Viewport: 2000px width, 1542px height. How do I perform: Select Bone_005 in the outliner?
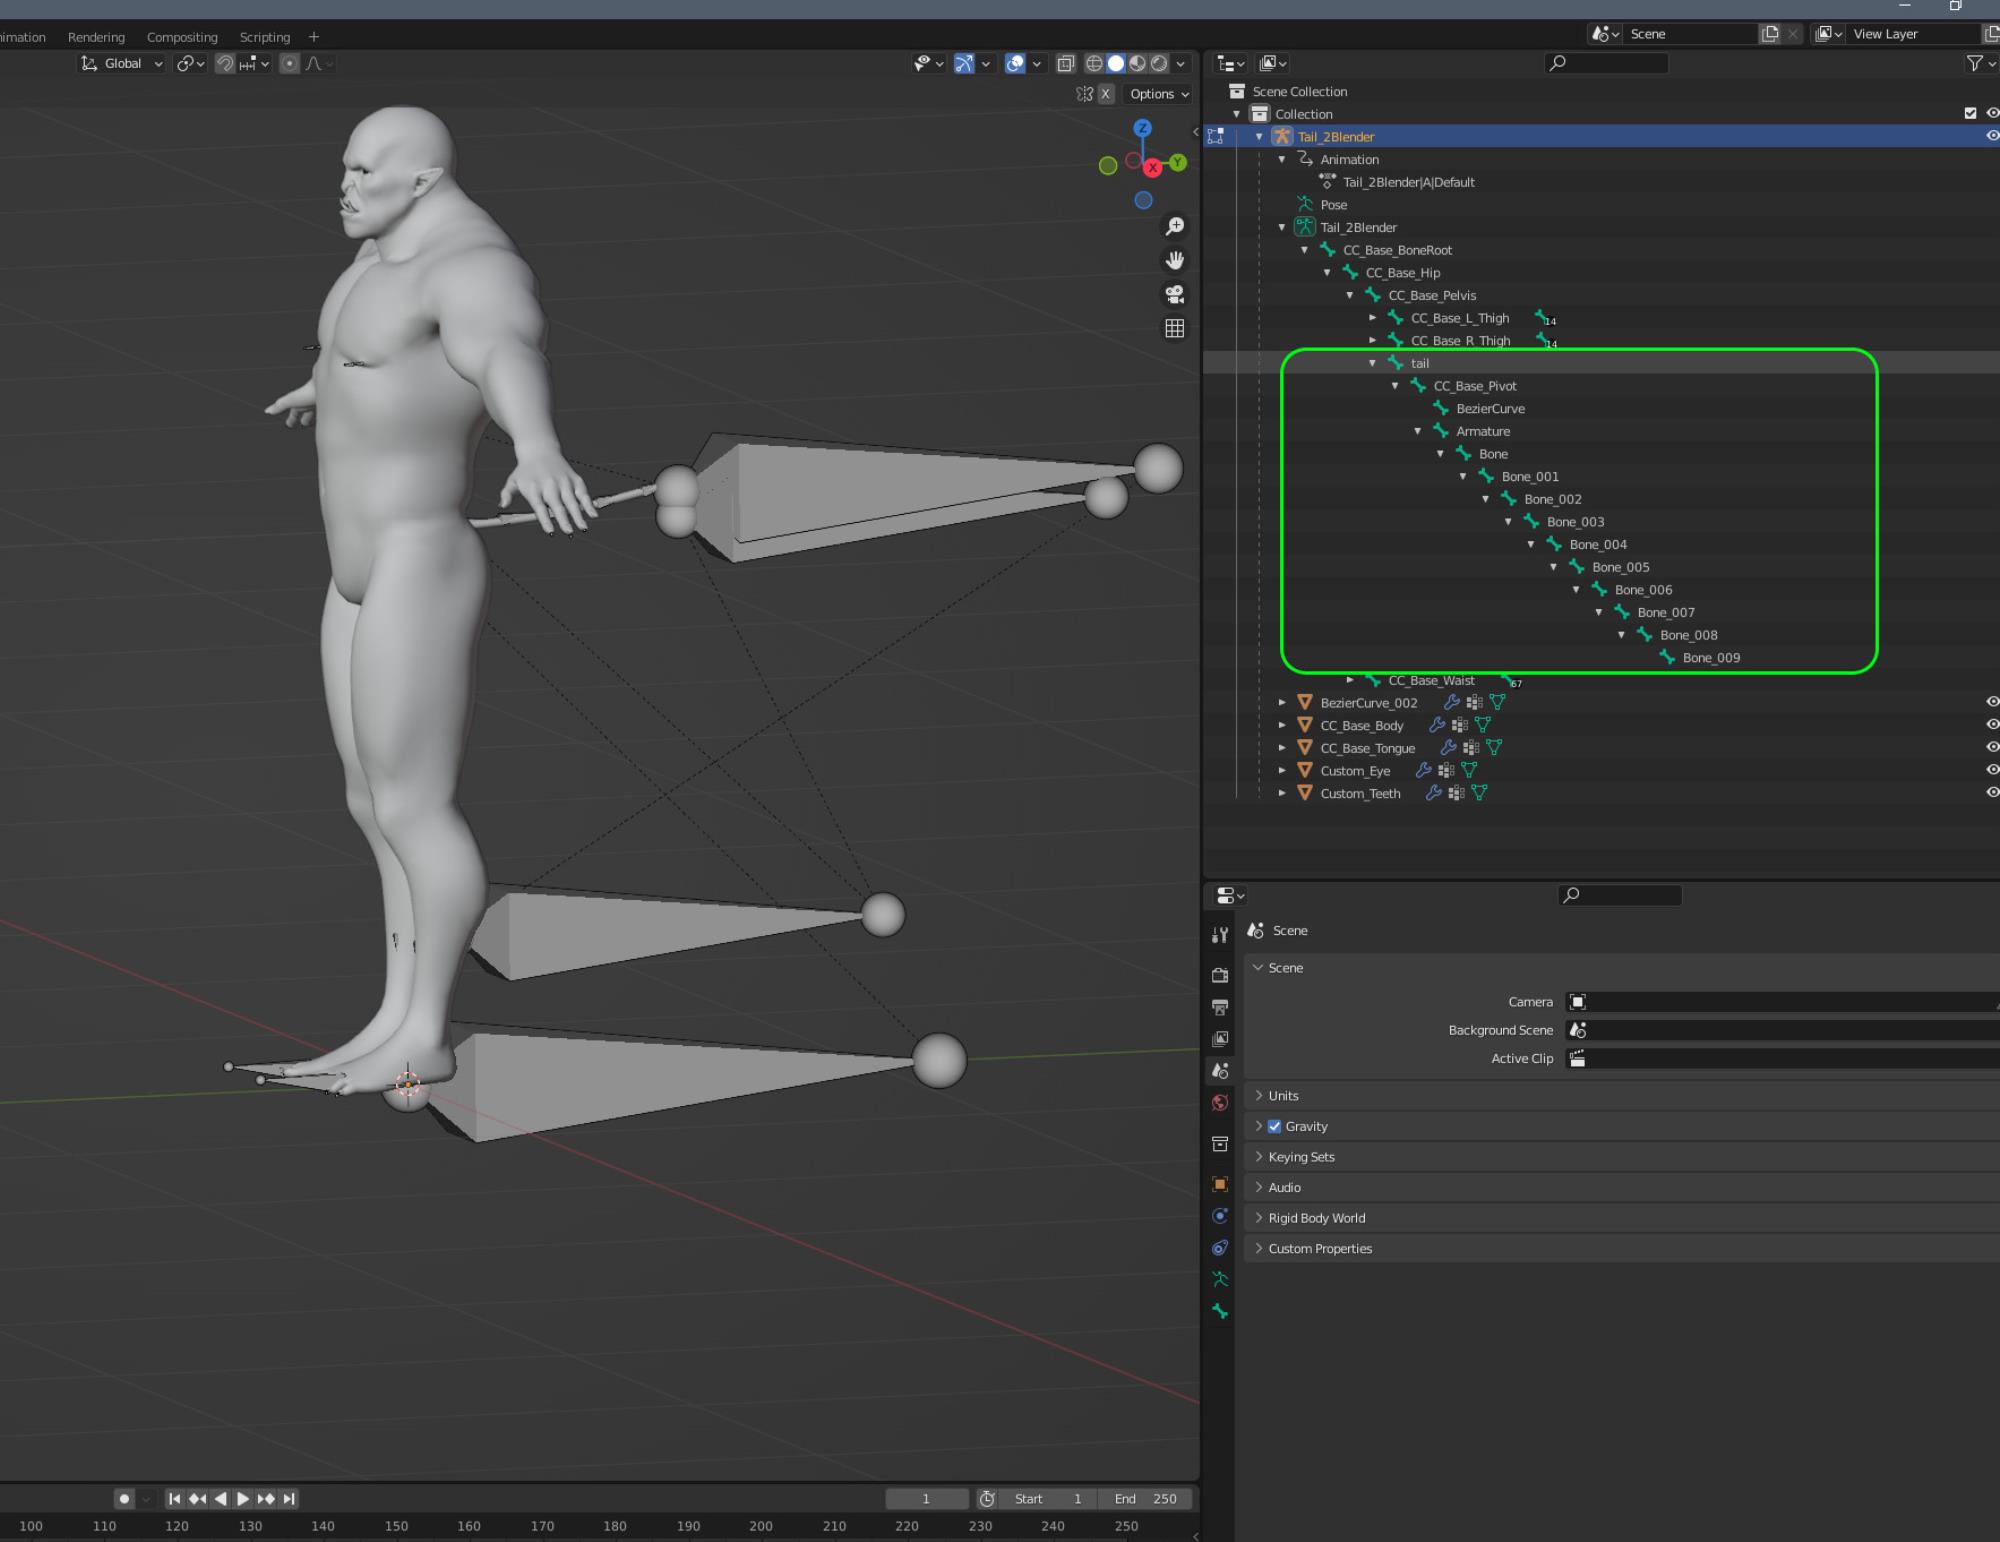[x=1620, y=567]
